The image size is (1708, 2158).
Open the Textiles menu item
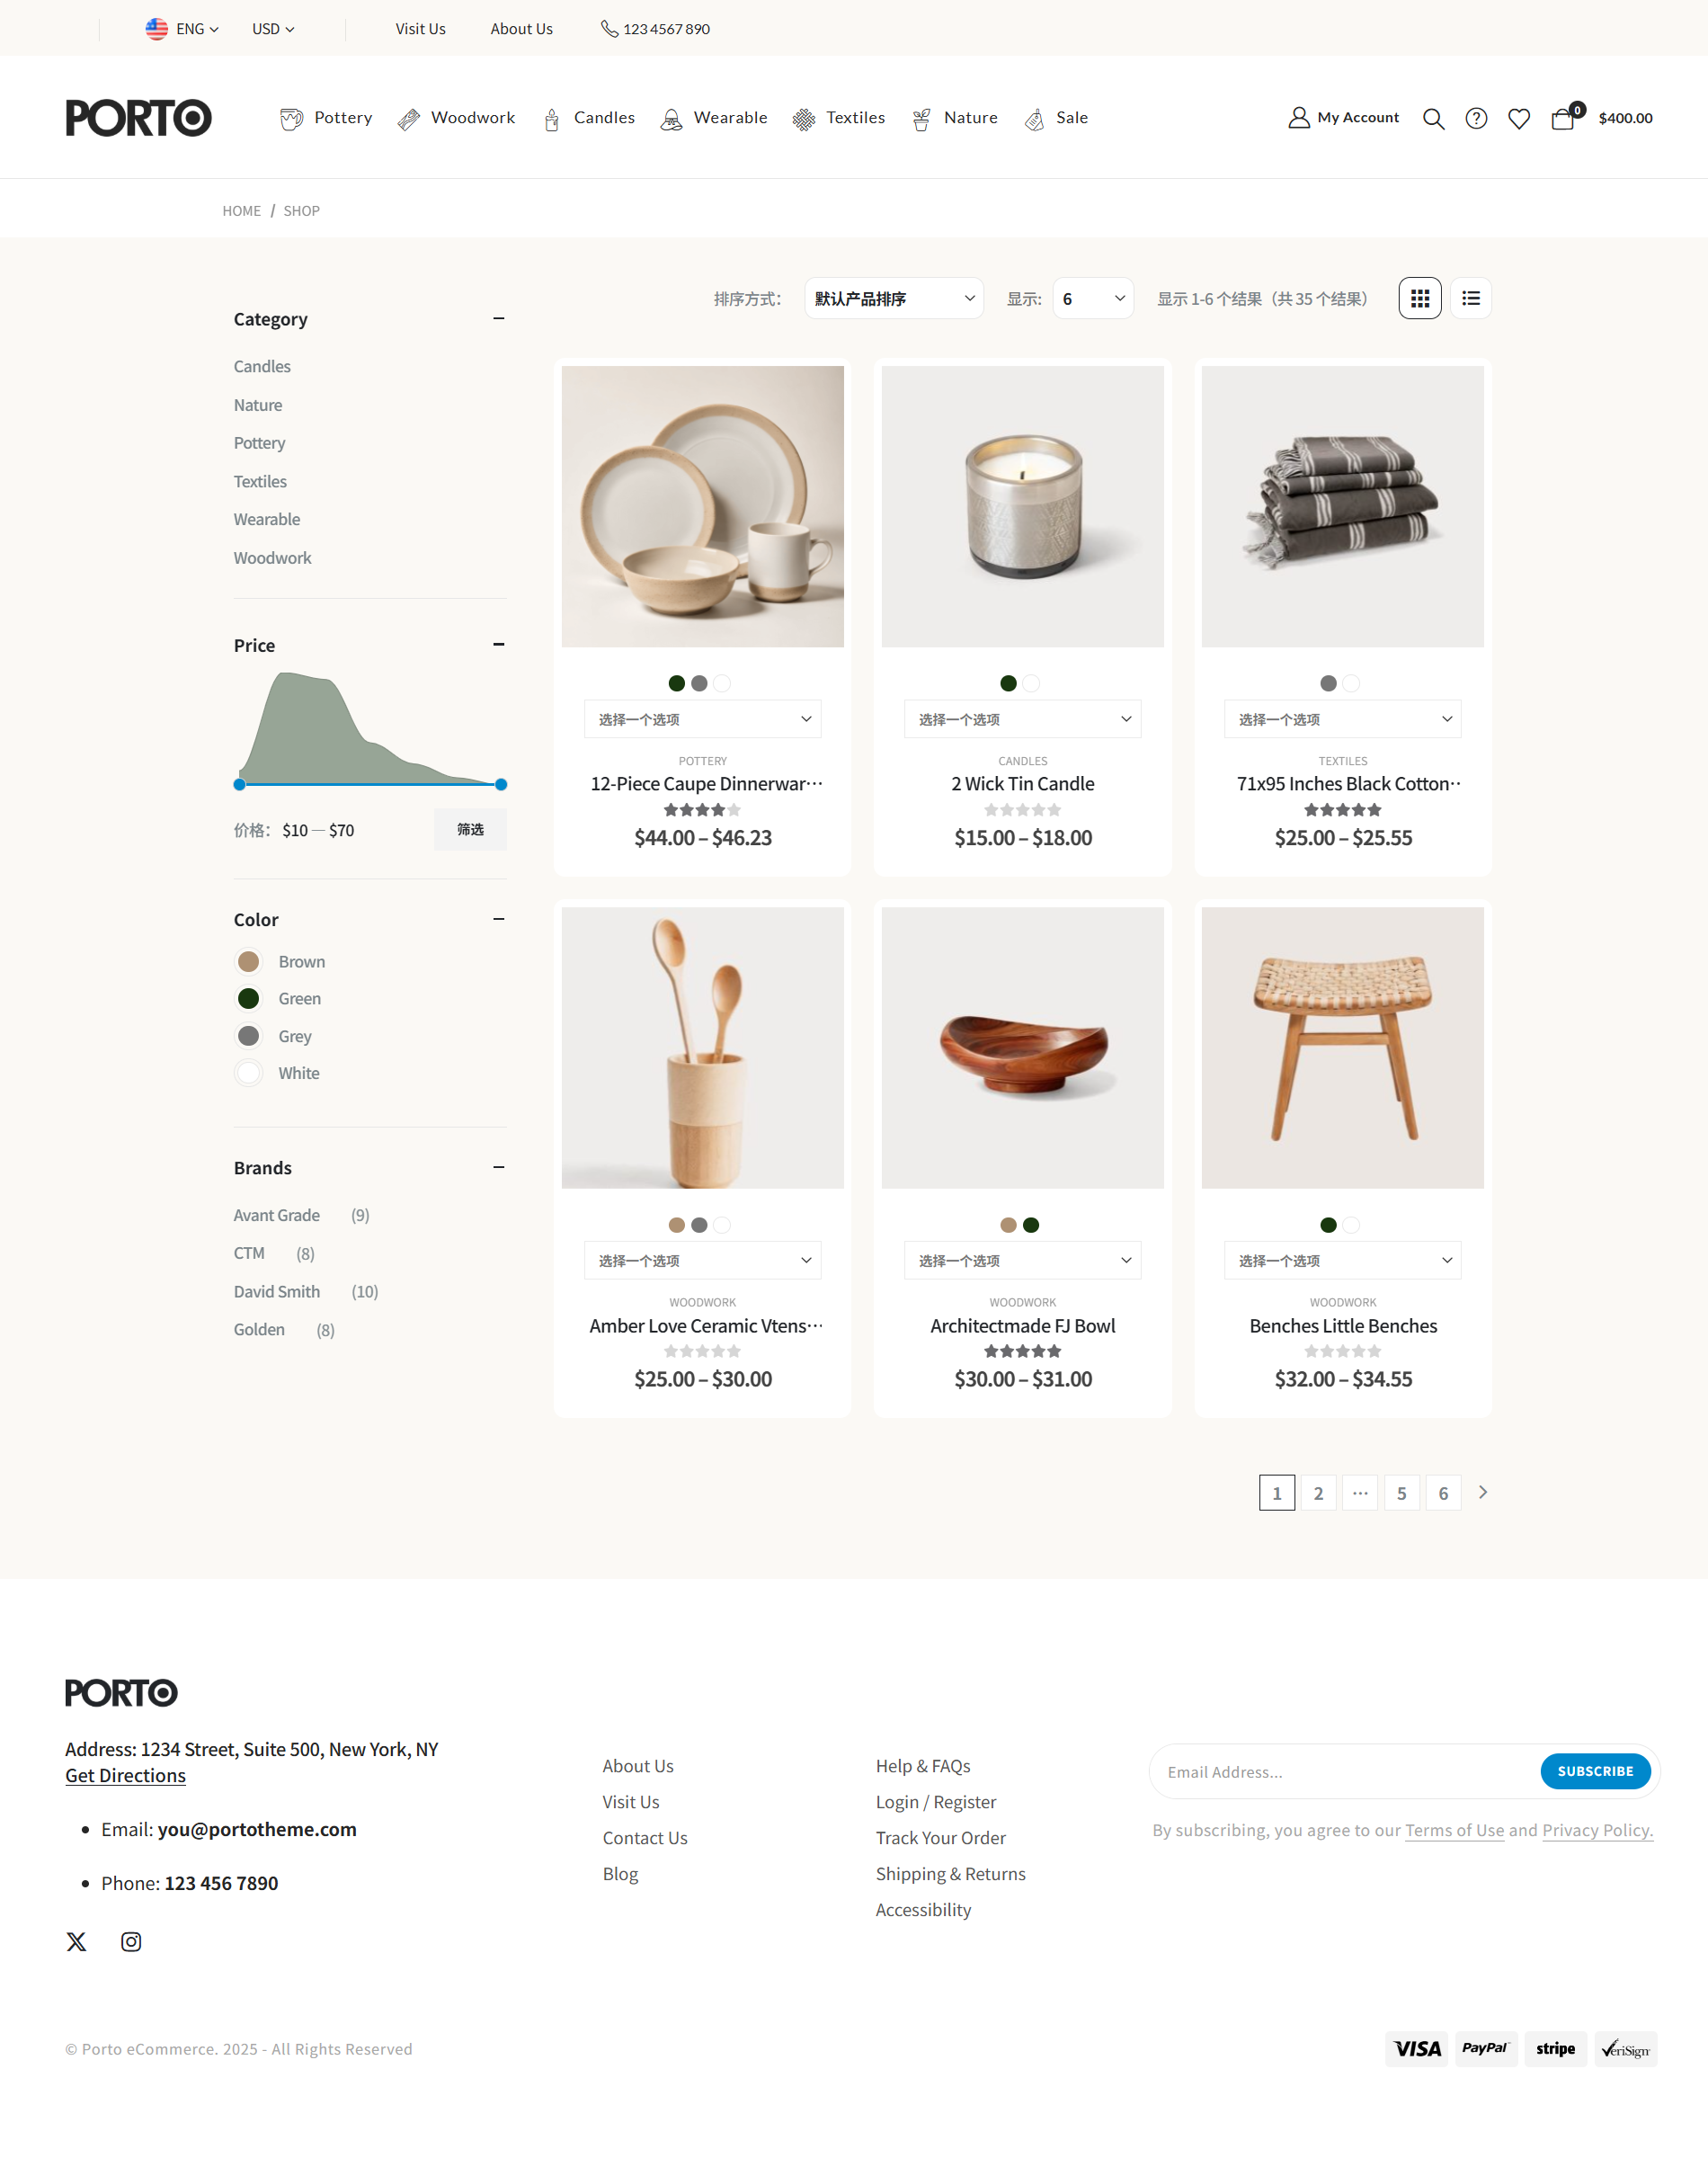[839, 118]
